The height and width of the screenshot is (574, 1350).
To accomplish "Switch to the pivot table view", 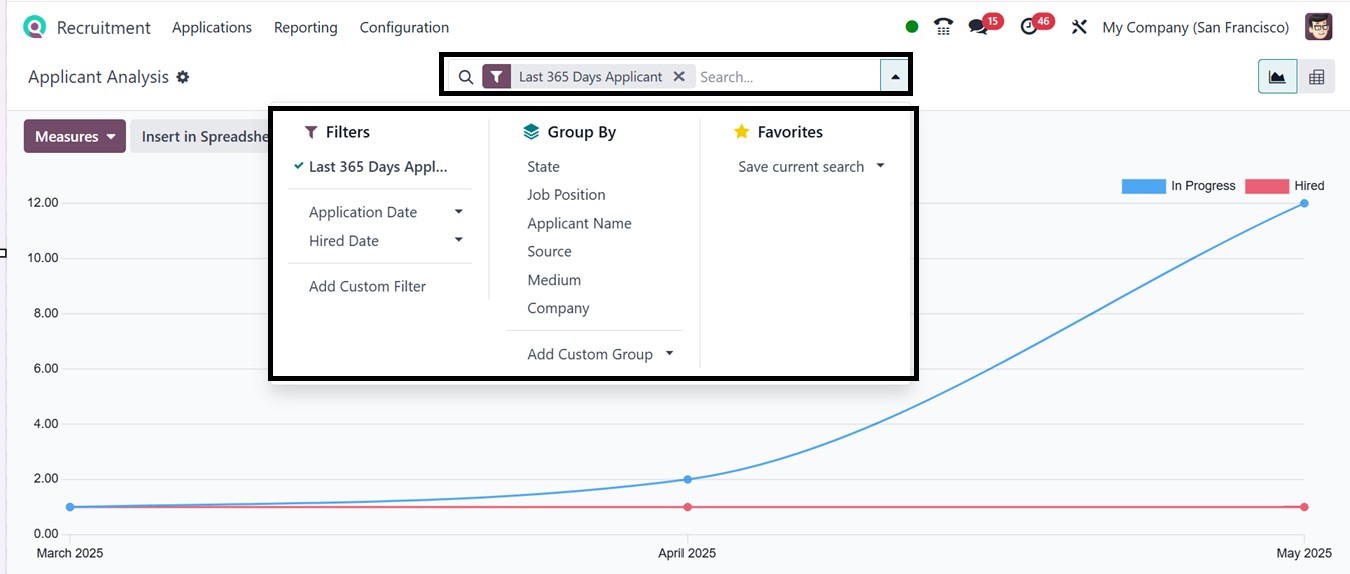I will [1316, 77].
